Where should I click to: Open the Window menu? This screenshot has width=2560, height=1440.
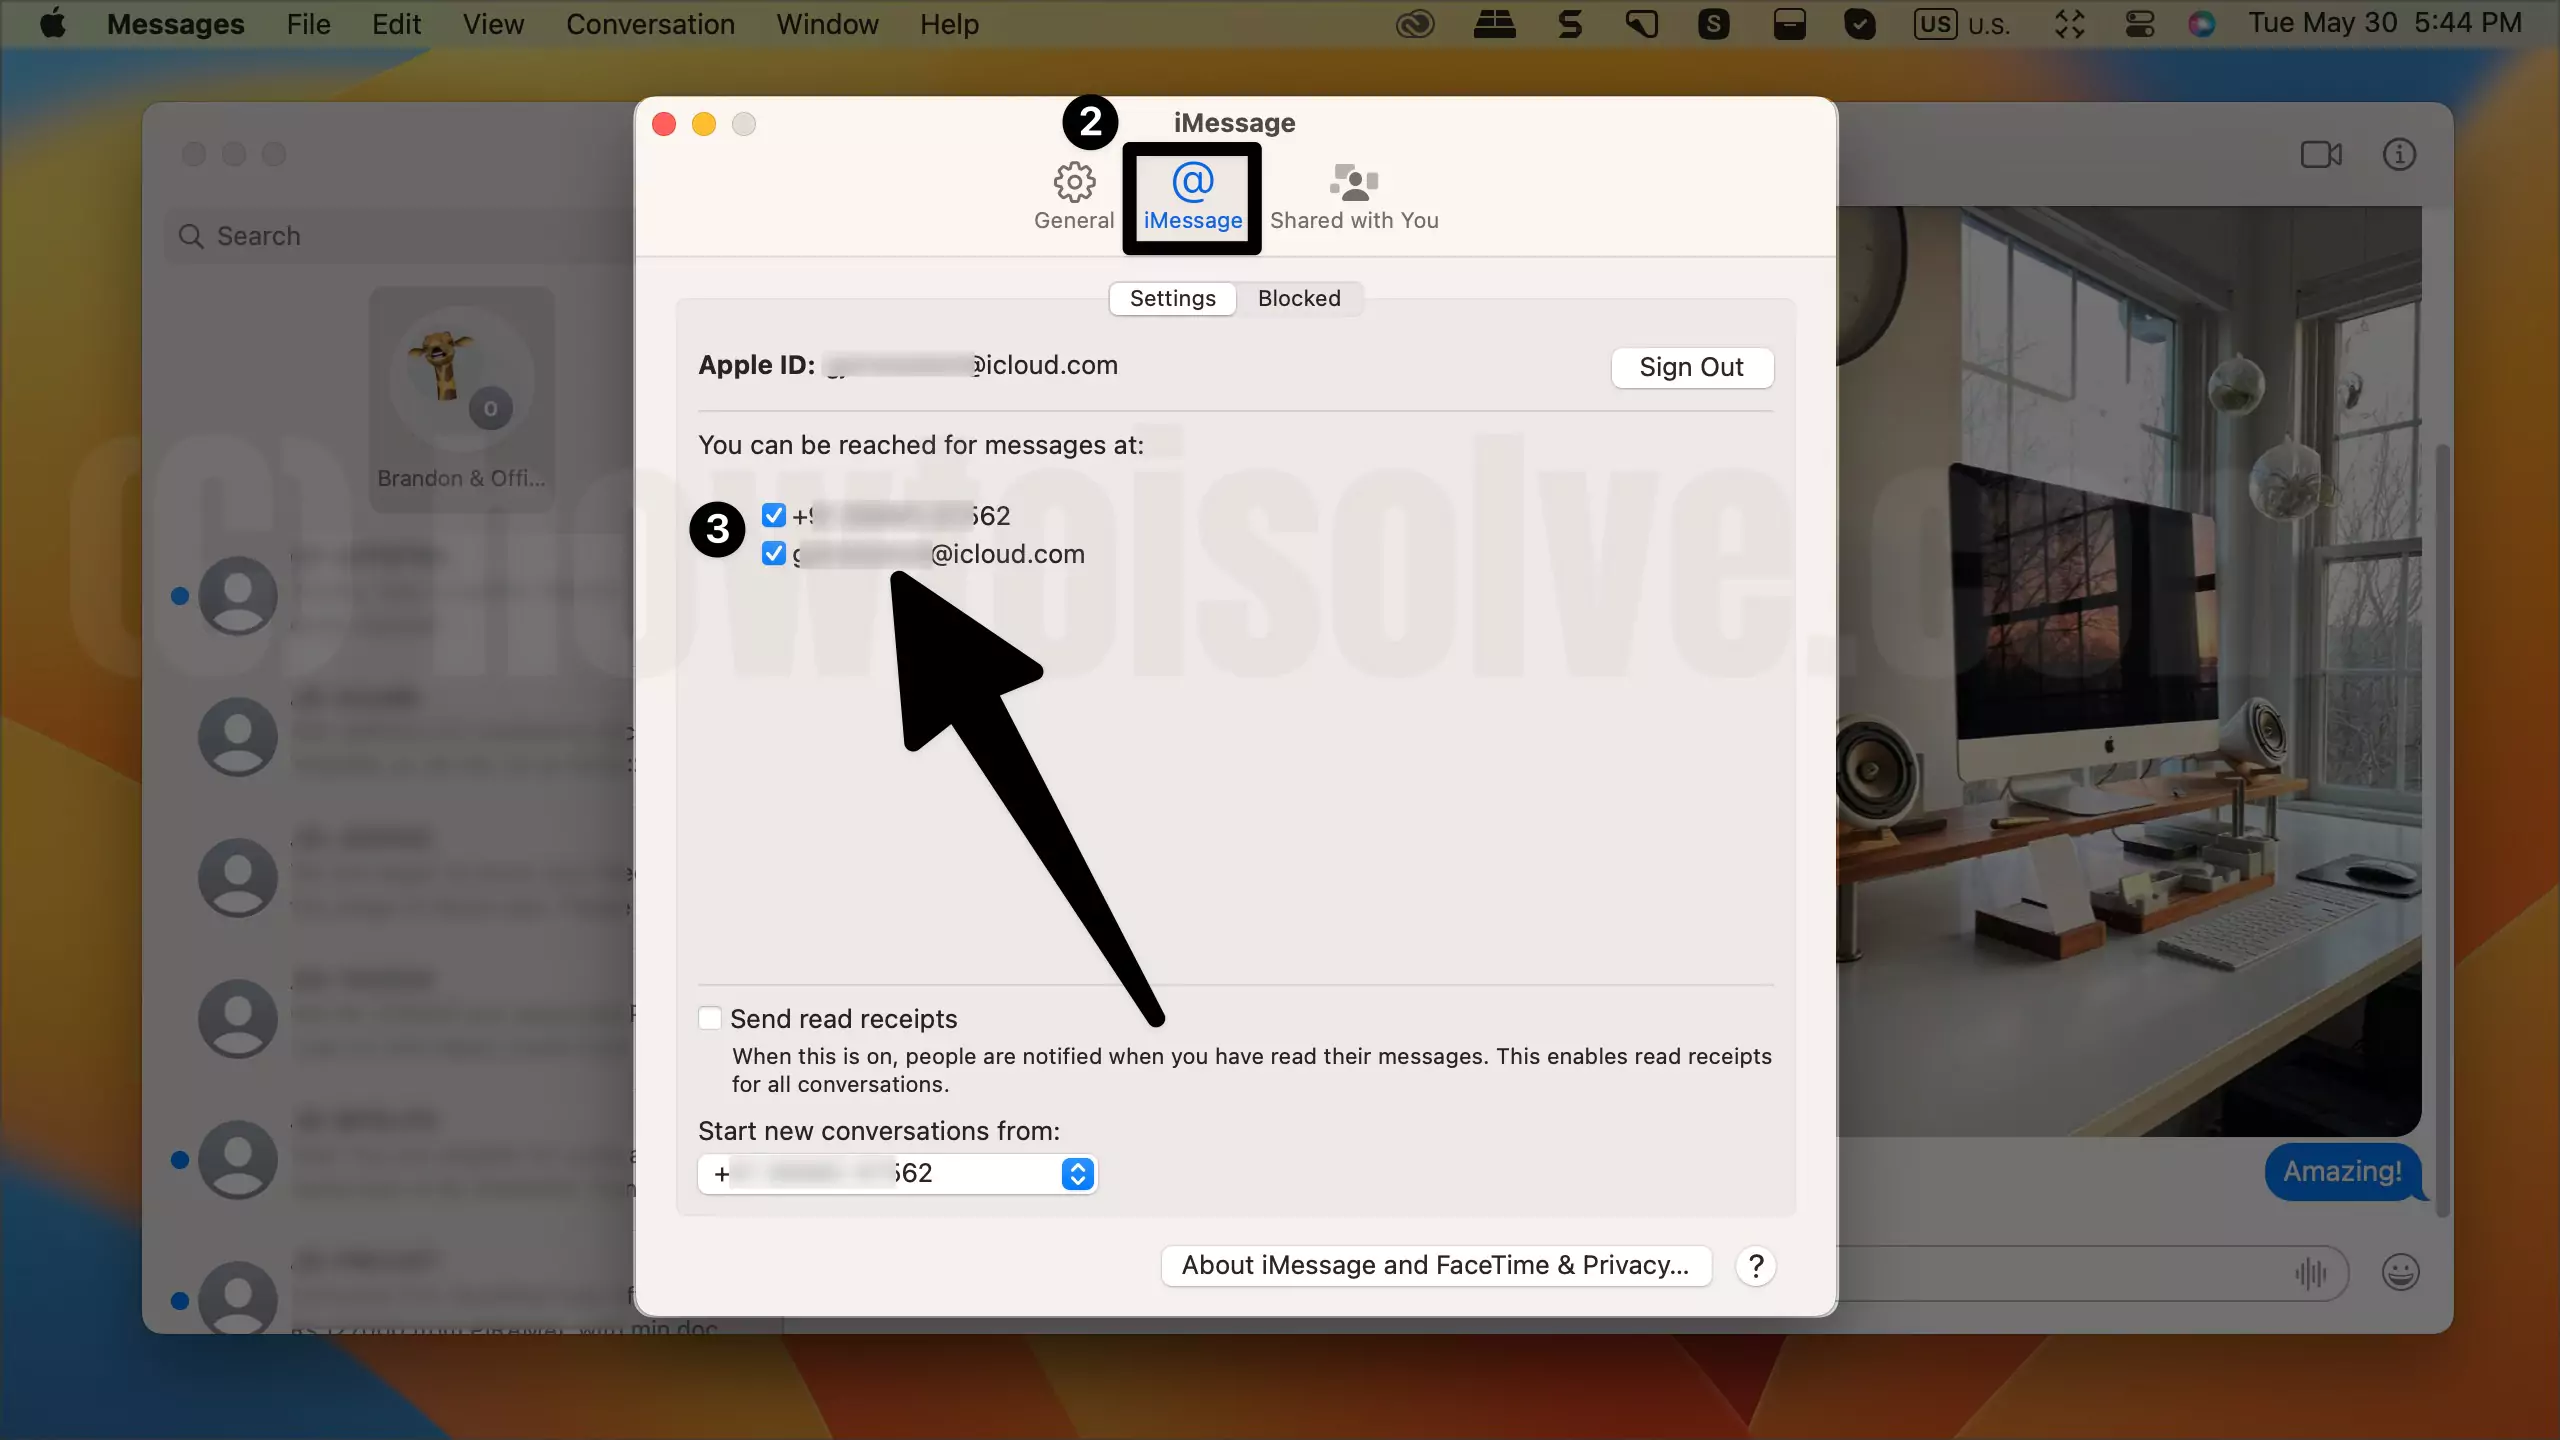pos(827,24)
